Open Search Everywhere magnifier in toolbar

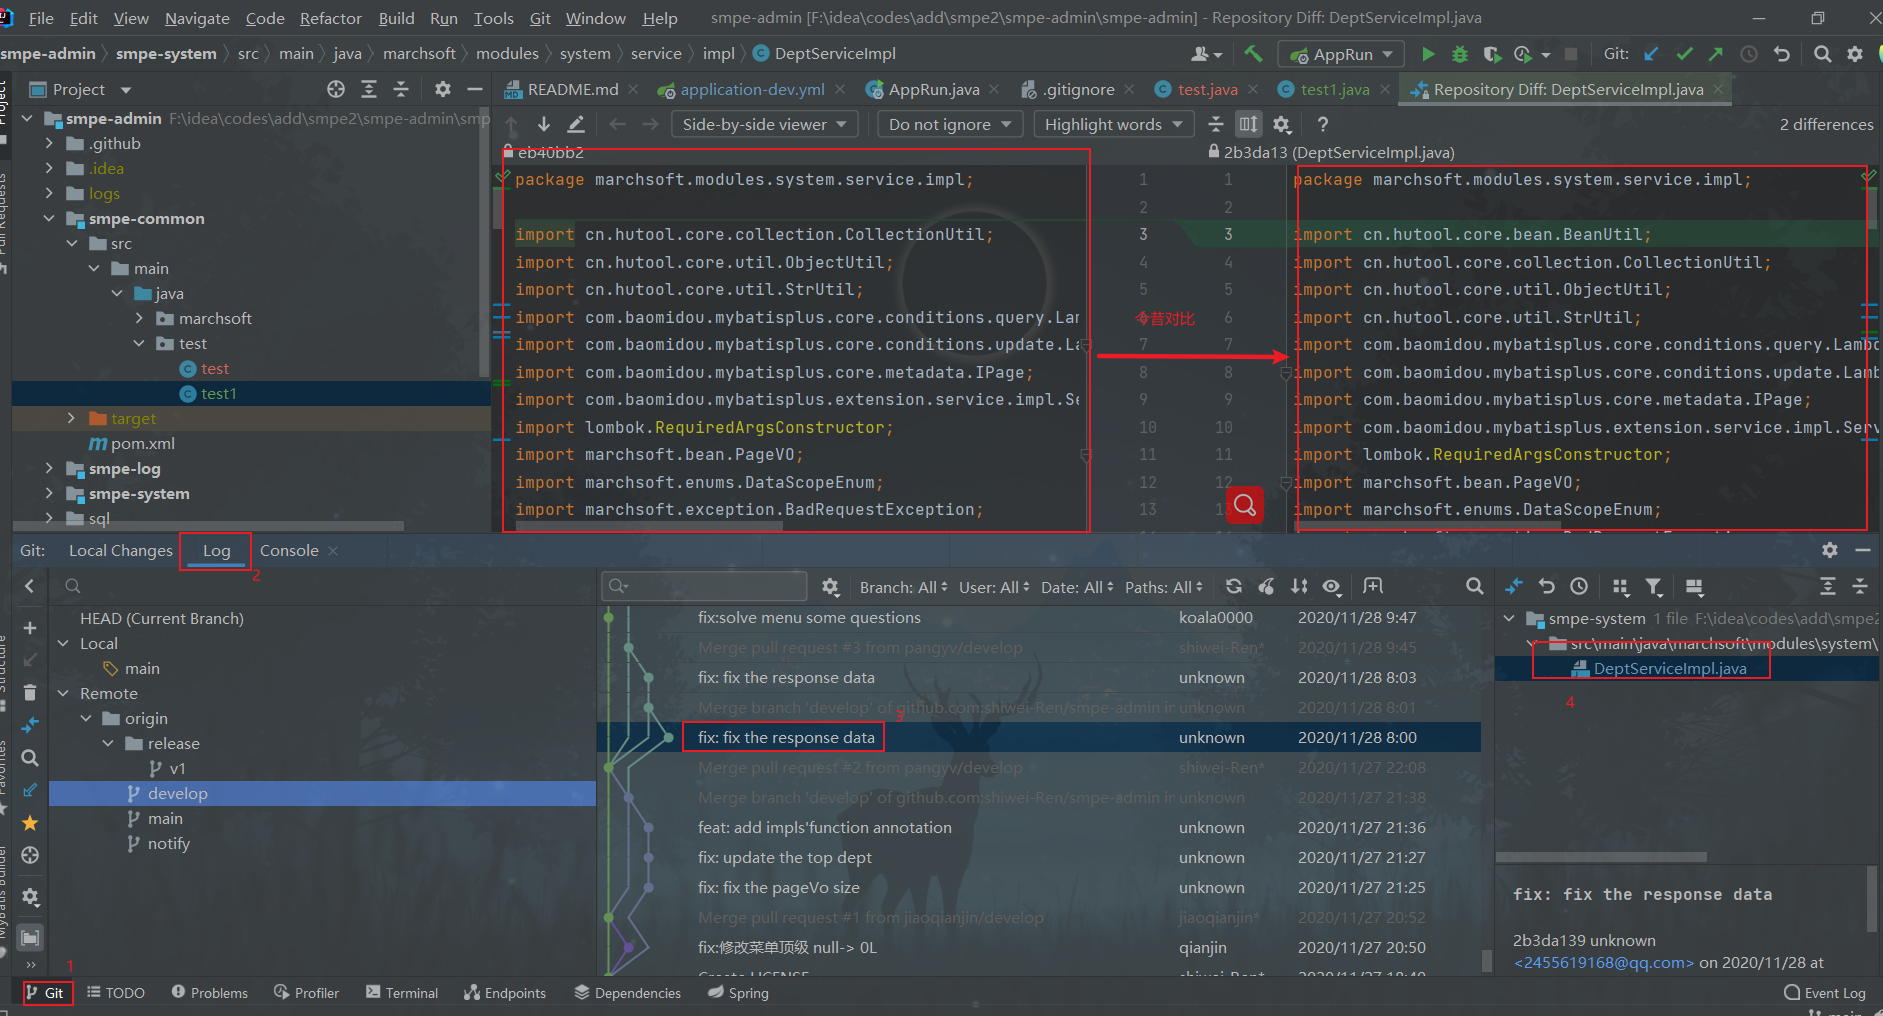(1823, 54)
